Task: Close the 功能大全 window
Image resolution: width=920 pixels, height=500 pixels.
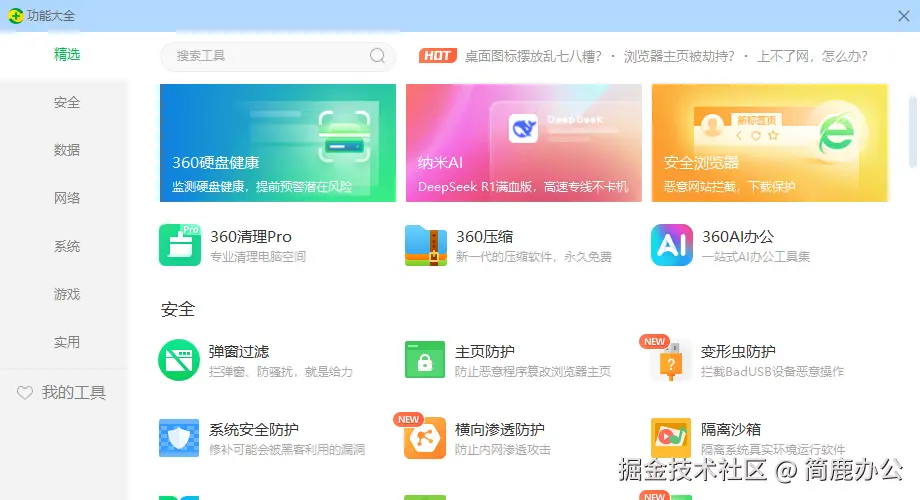Action: pyautogui.click(x=904, y=16)
